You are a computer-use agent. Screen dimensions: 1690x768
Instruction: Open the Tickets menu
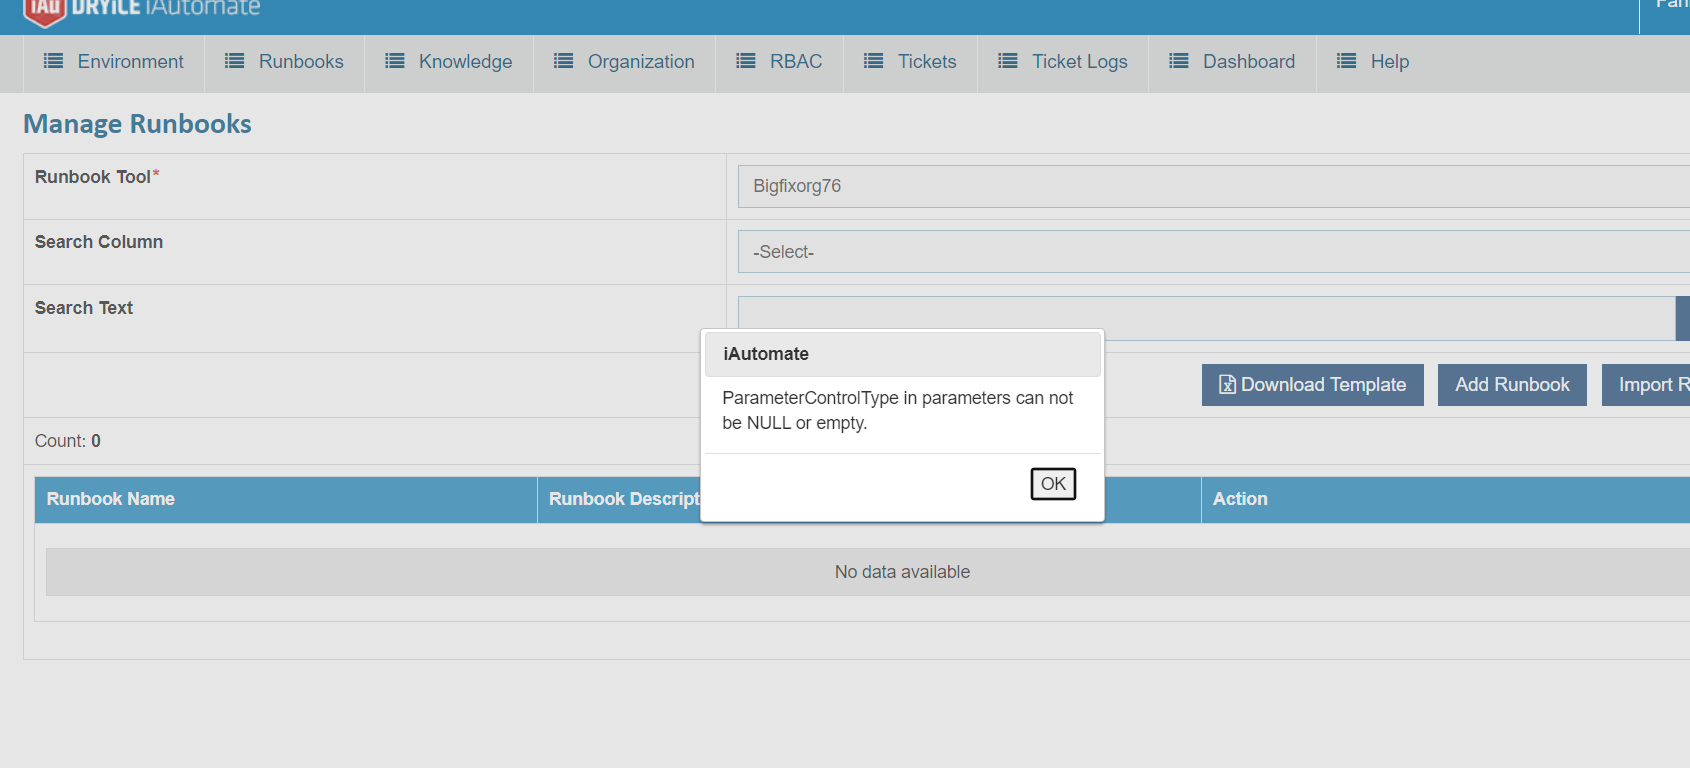911,62
